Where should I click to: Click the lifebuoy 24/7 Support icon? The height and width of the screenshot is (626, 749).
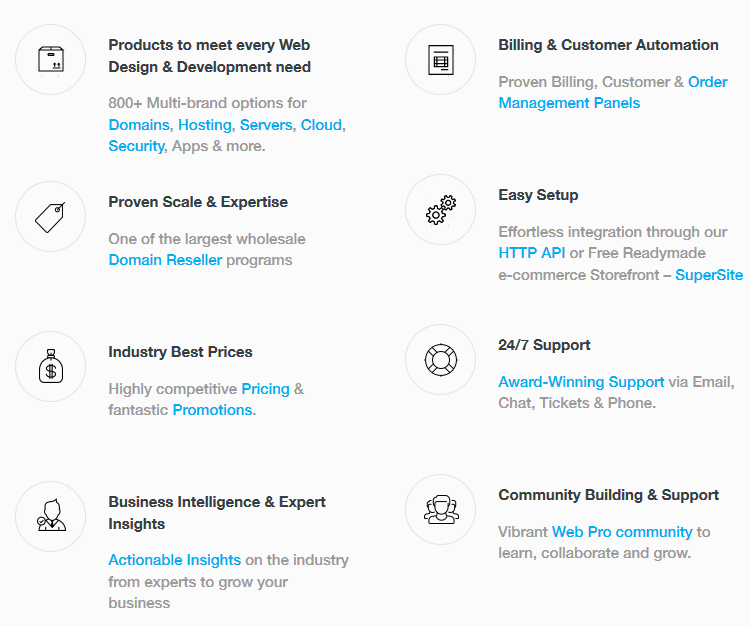click(440, 360)
